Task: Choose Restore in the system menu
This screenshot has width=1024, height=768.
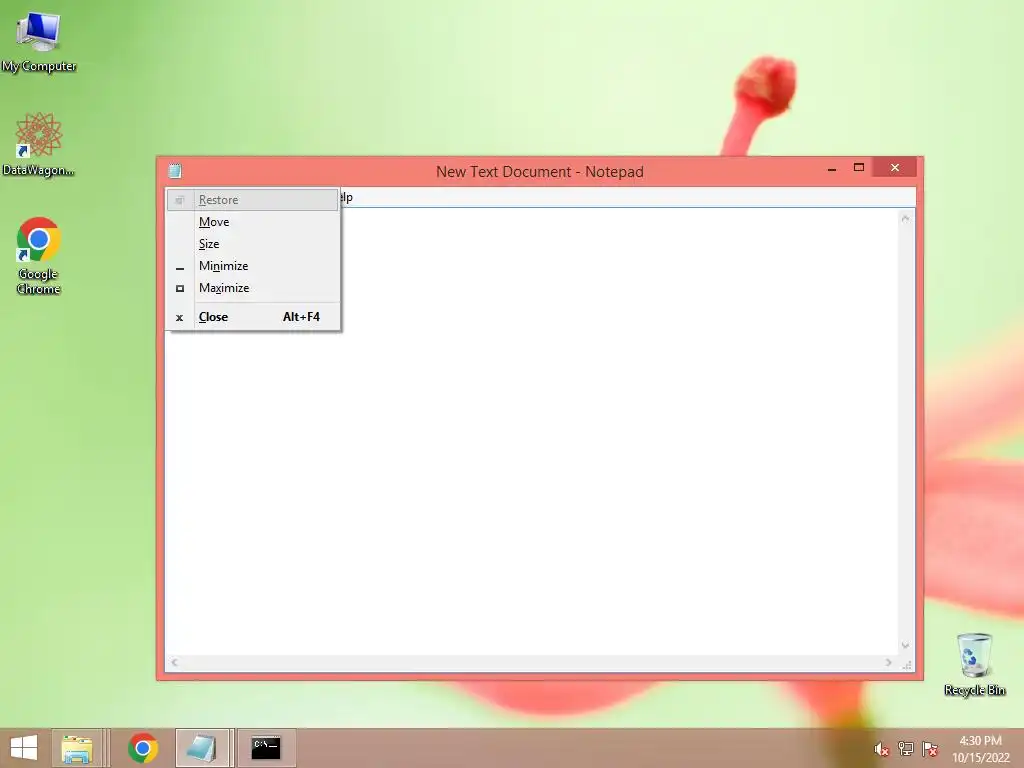Action: 253,200
